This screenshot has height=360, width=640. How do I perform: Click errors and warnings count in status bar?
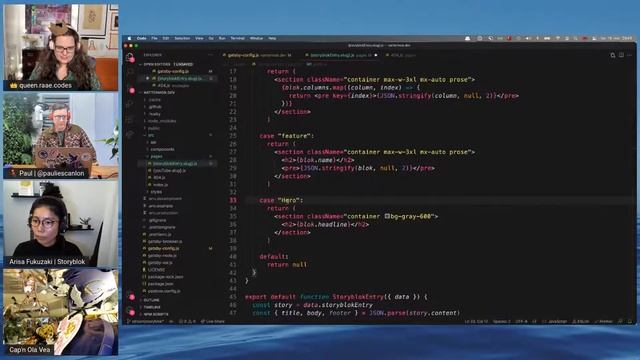pos(187,322)
